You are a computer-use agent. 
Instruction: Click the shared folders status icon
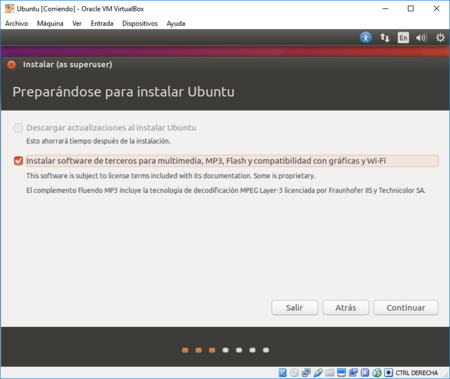(330, 372)
